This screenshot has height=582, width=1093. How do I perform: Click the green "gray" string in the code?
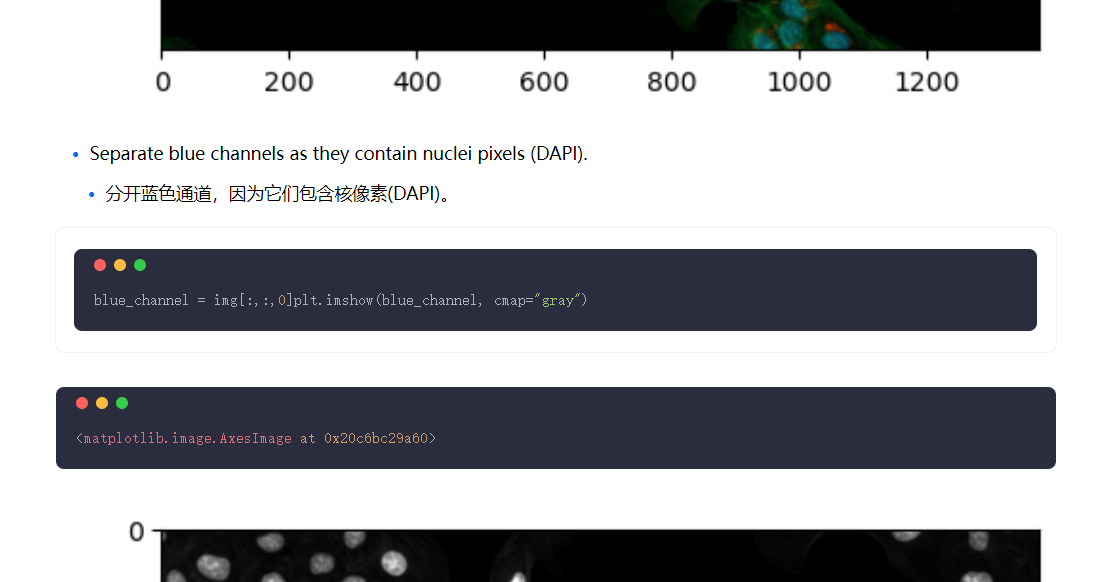[558, 300]
